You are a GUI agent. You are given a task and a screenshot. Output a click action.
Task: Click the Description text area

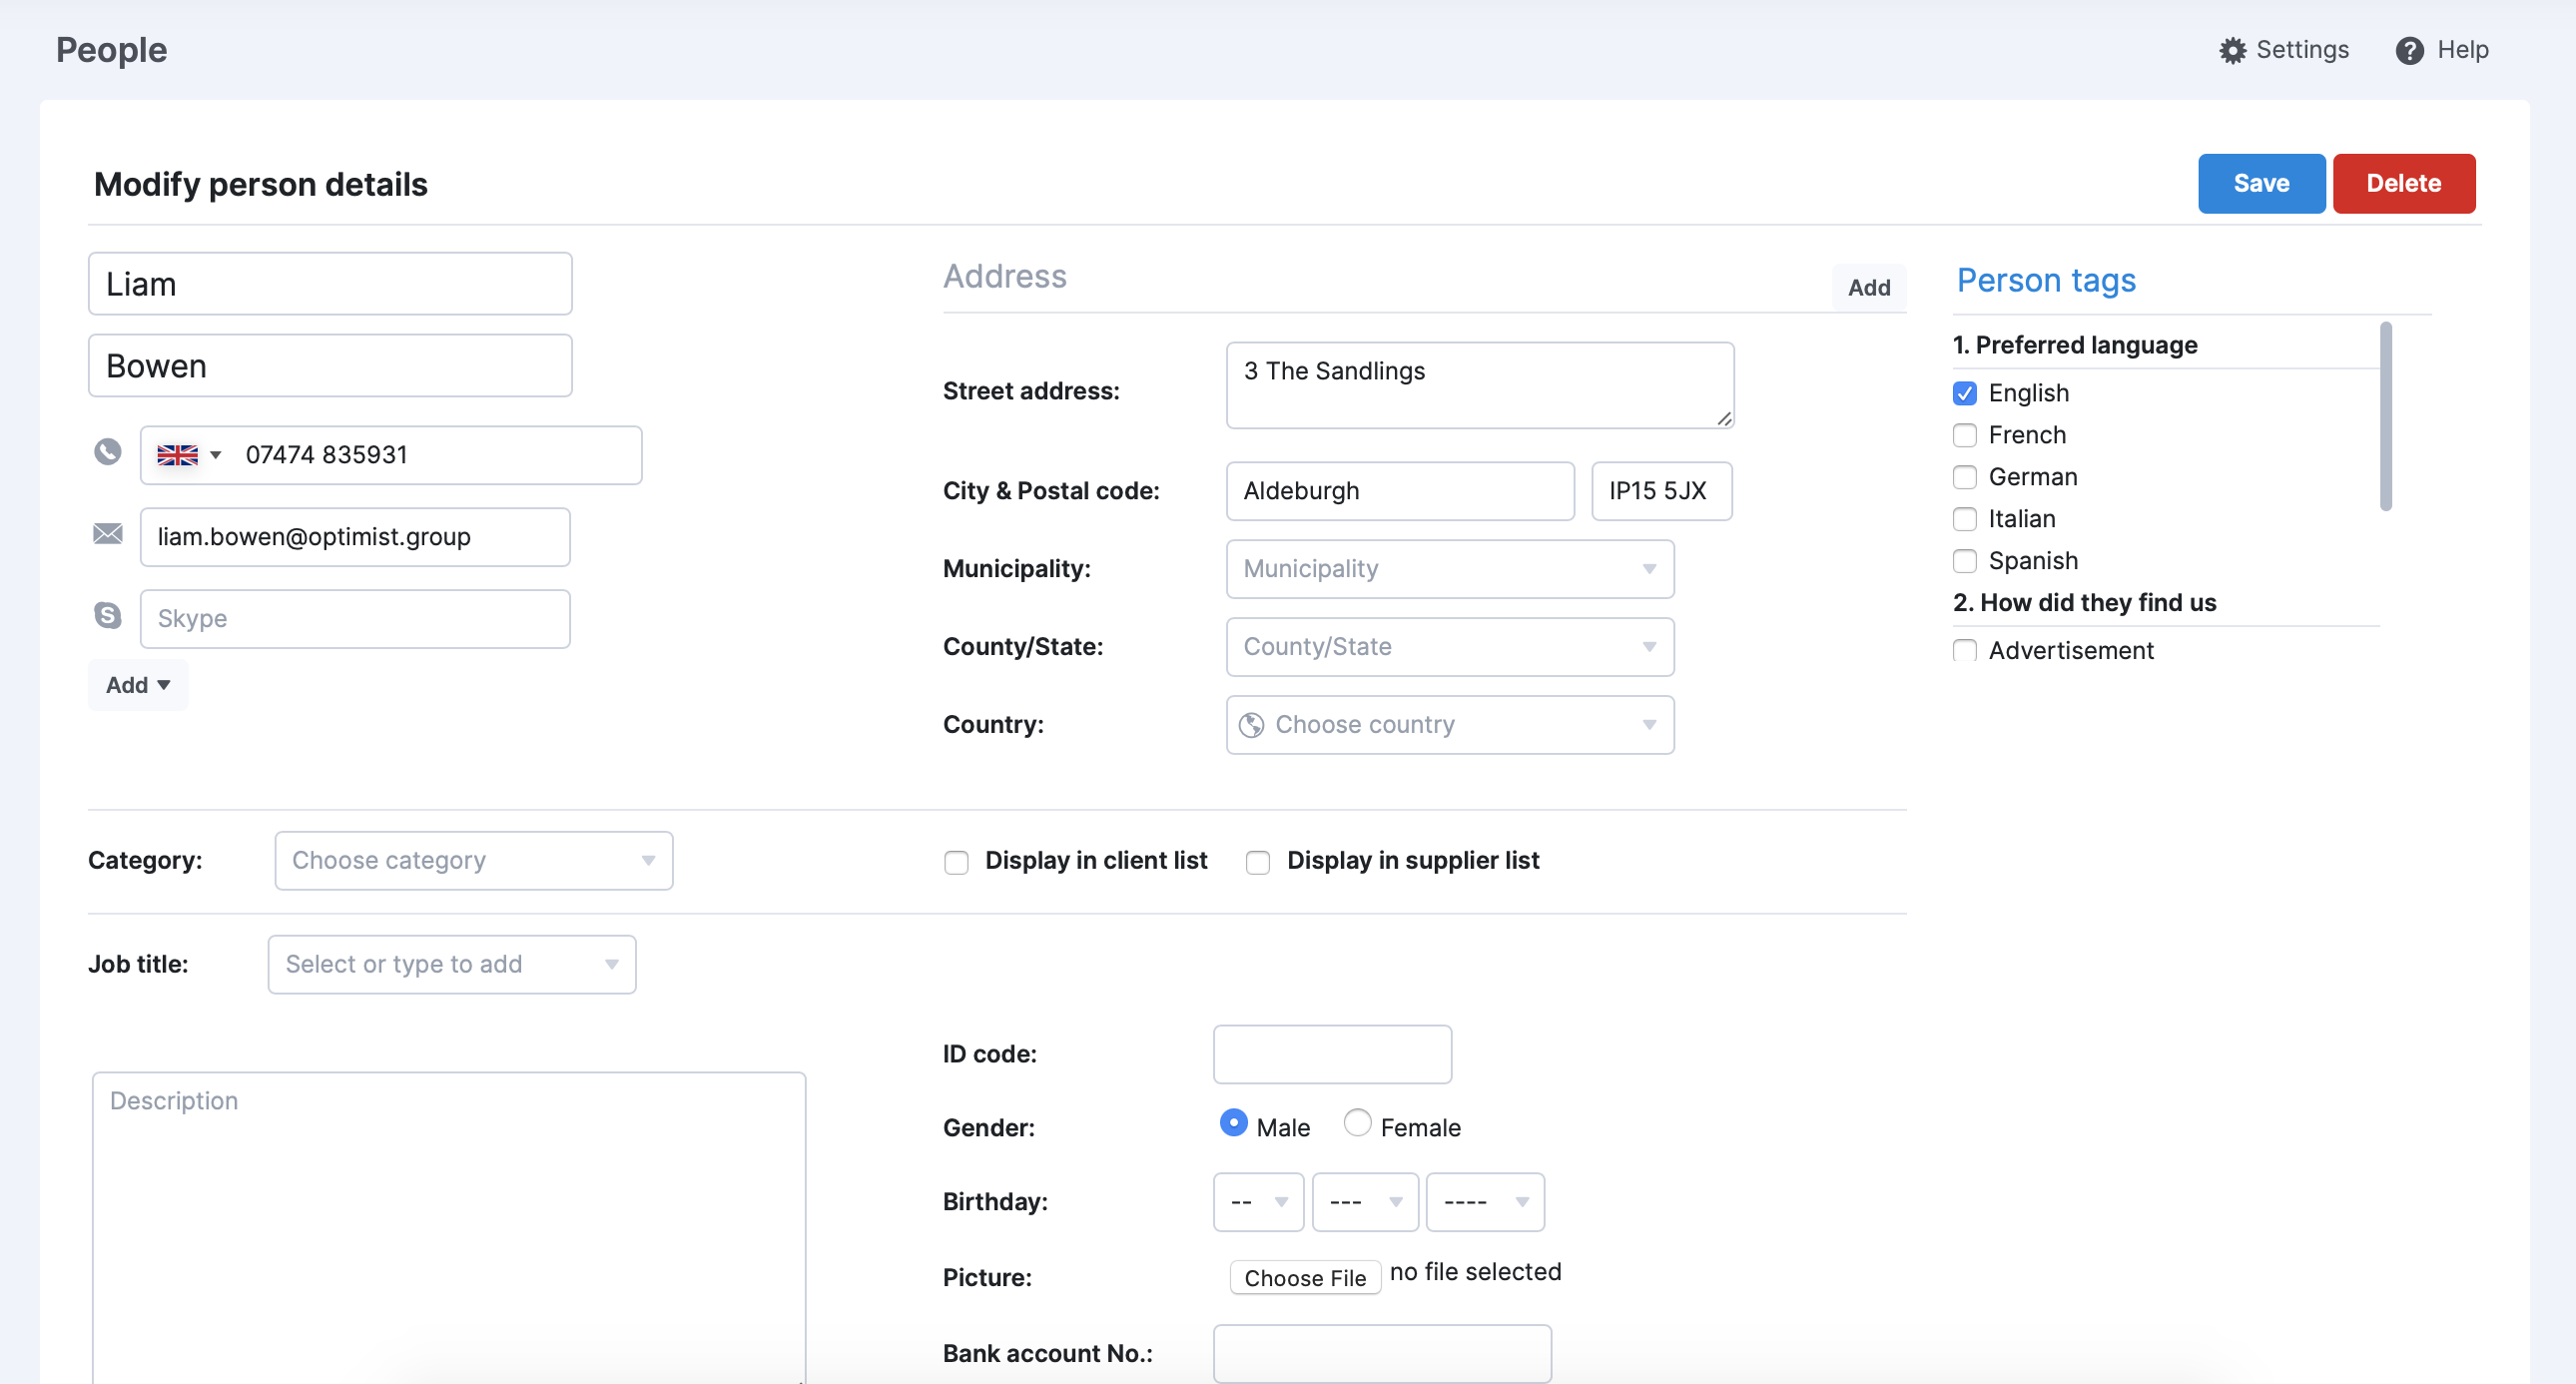tap(449, 1228)
